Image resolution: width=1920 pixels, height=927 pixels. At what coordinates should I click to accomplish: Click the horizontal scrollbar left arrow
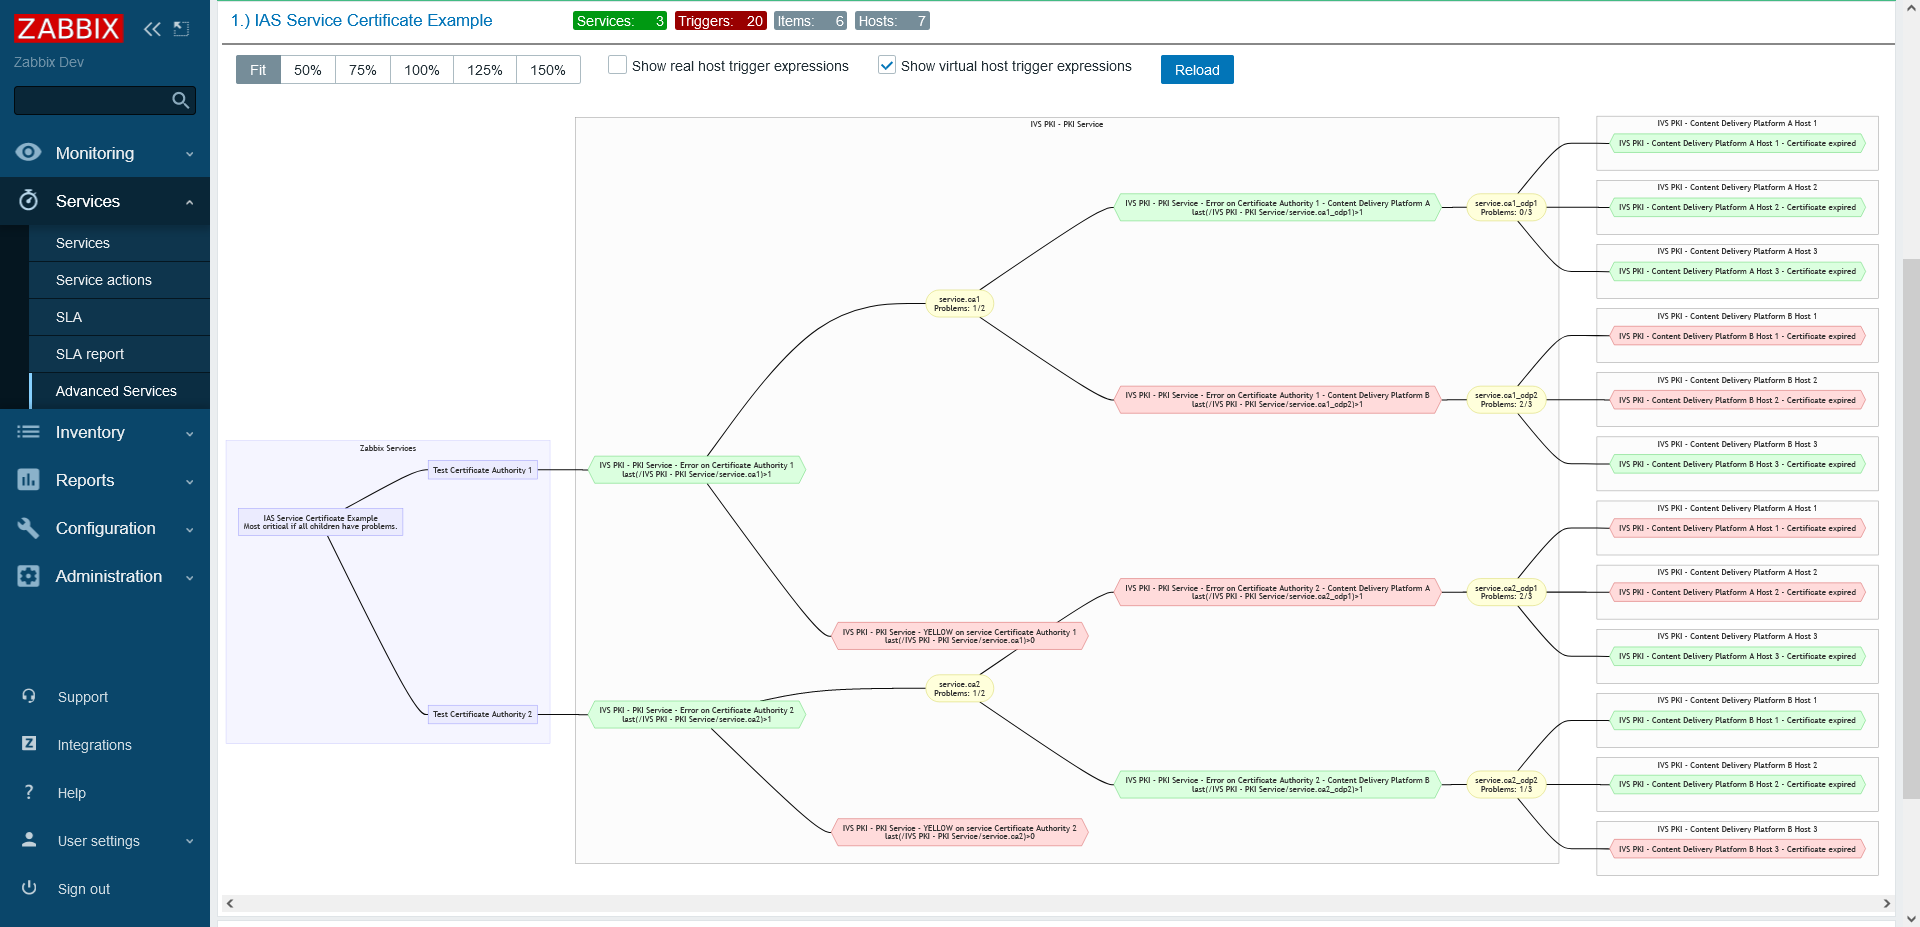tap(230, 903)
